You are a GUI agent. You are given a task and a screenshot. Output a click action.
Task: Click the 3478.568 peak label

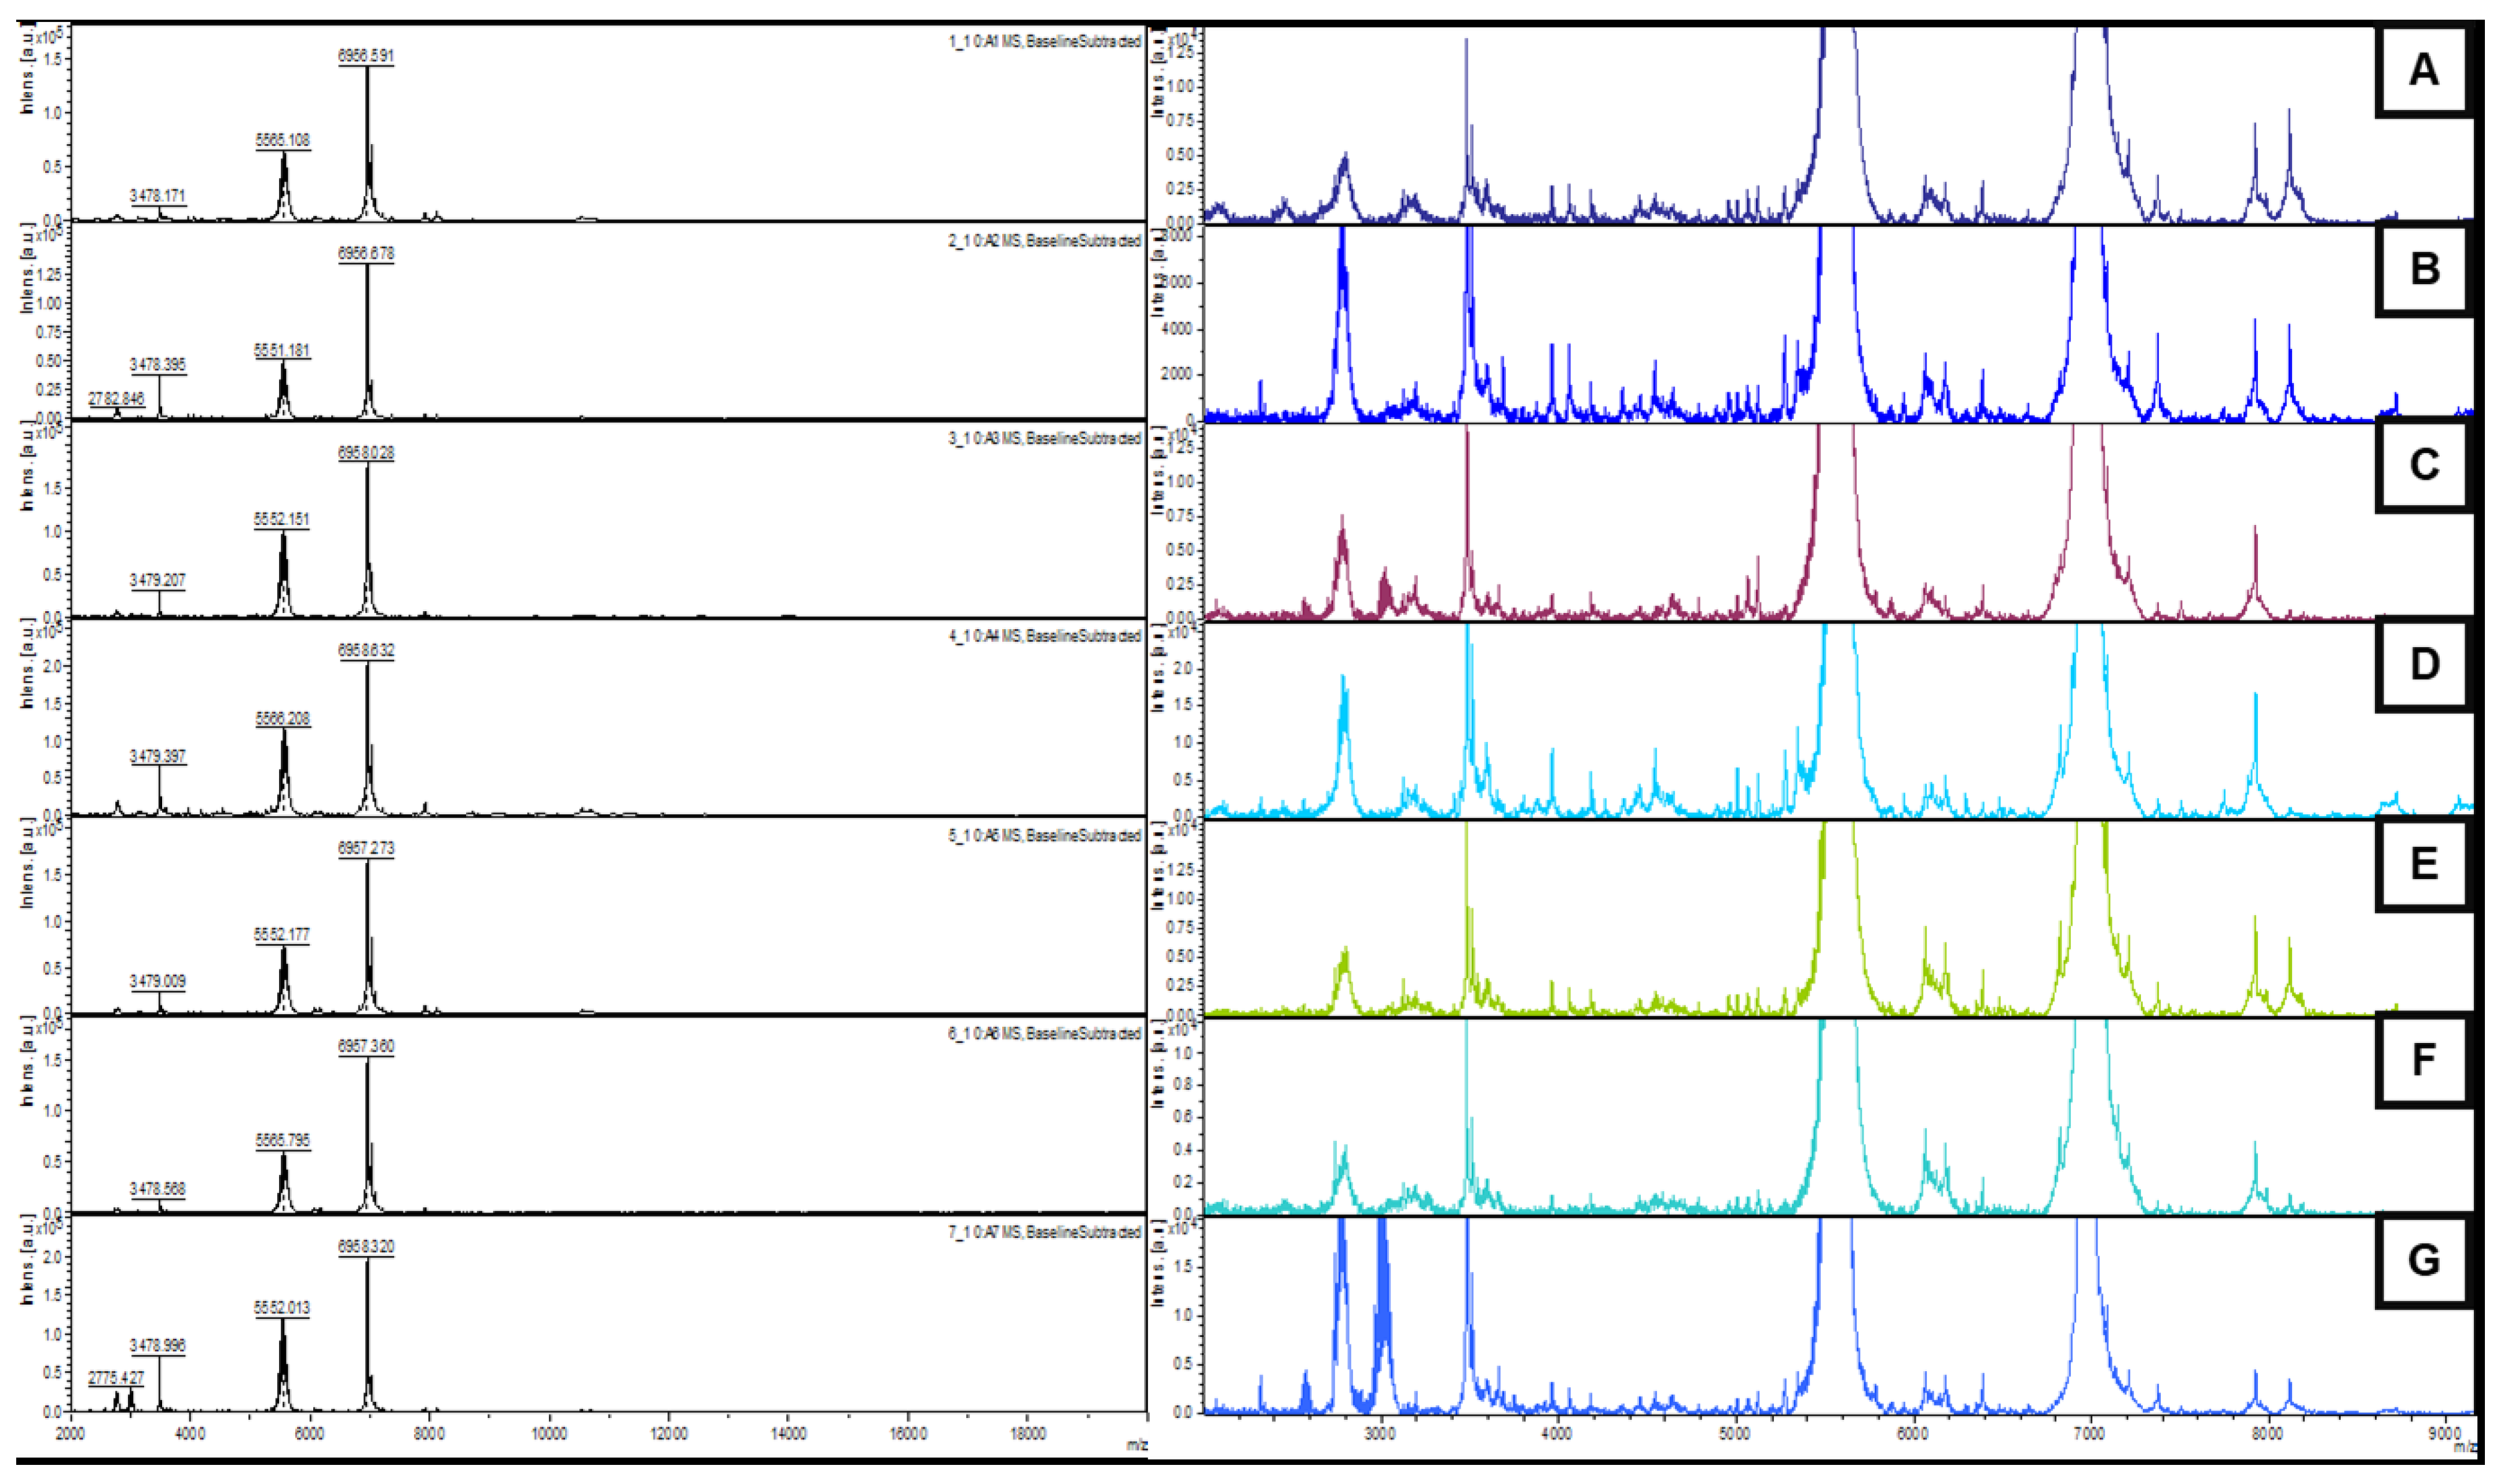click(x=158, y=1189)
